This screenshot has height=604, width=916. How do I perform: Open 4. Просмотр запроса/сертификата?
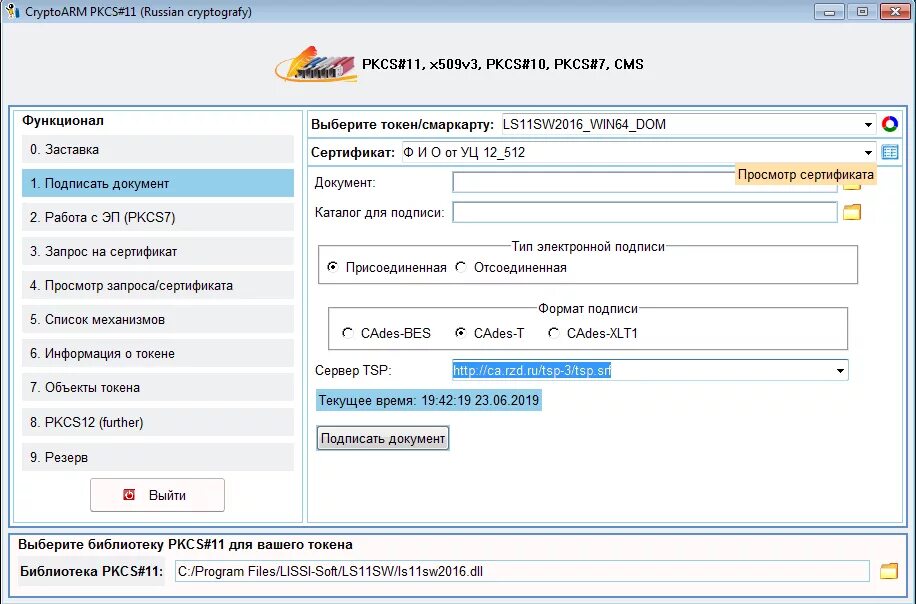(158, 286)
